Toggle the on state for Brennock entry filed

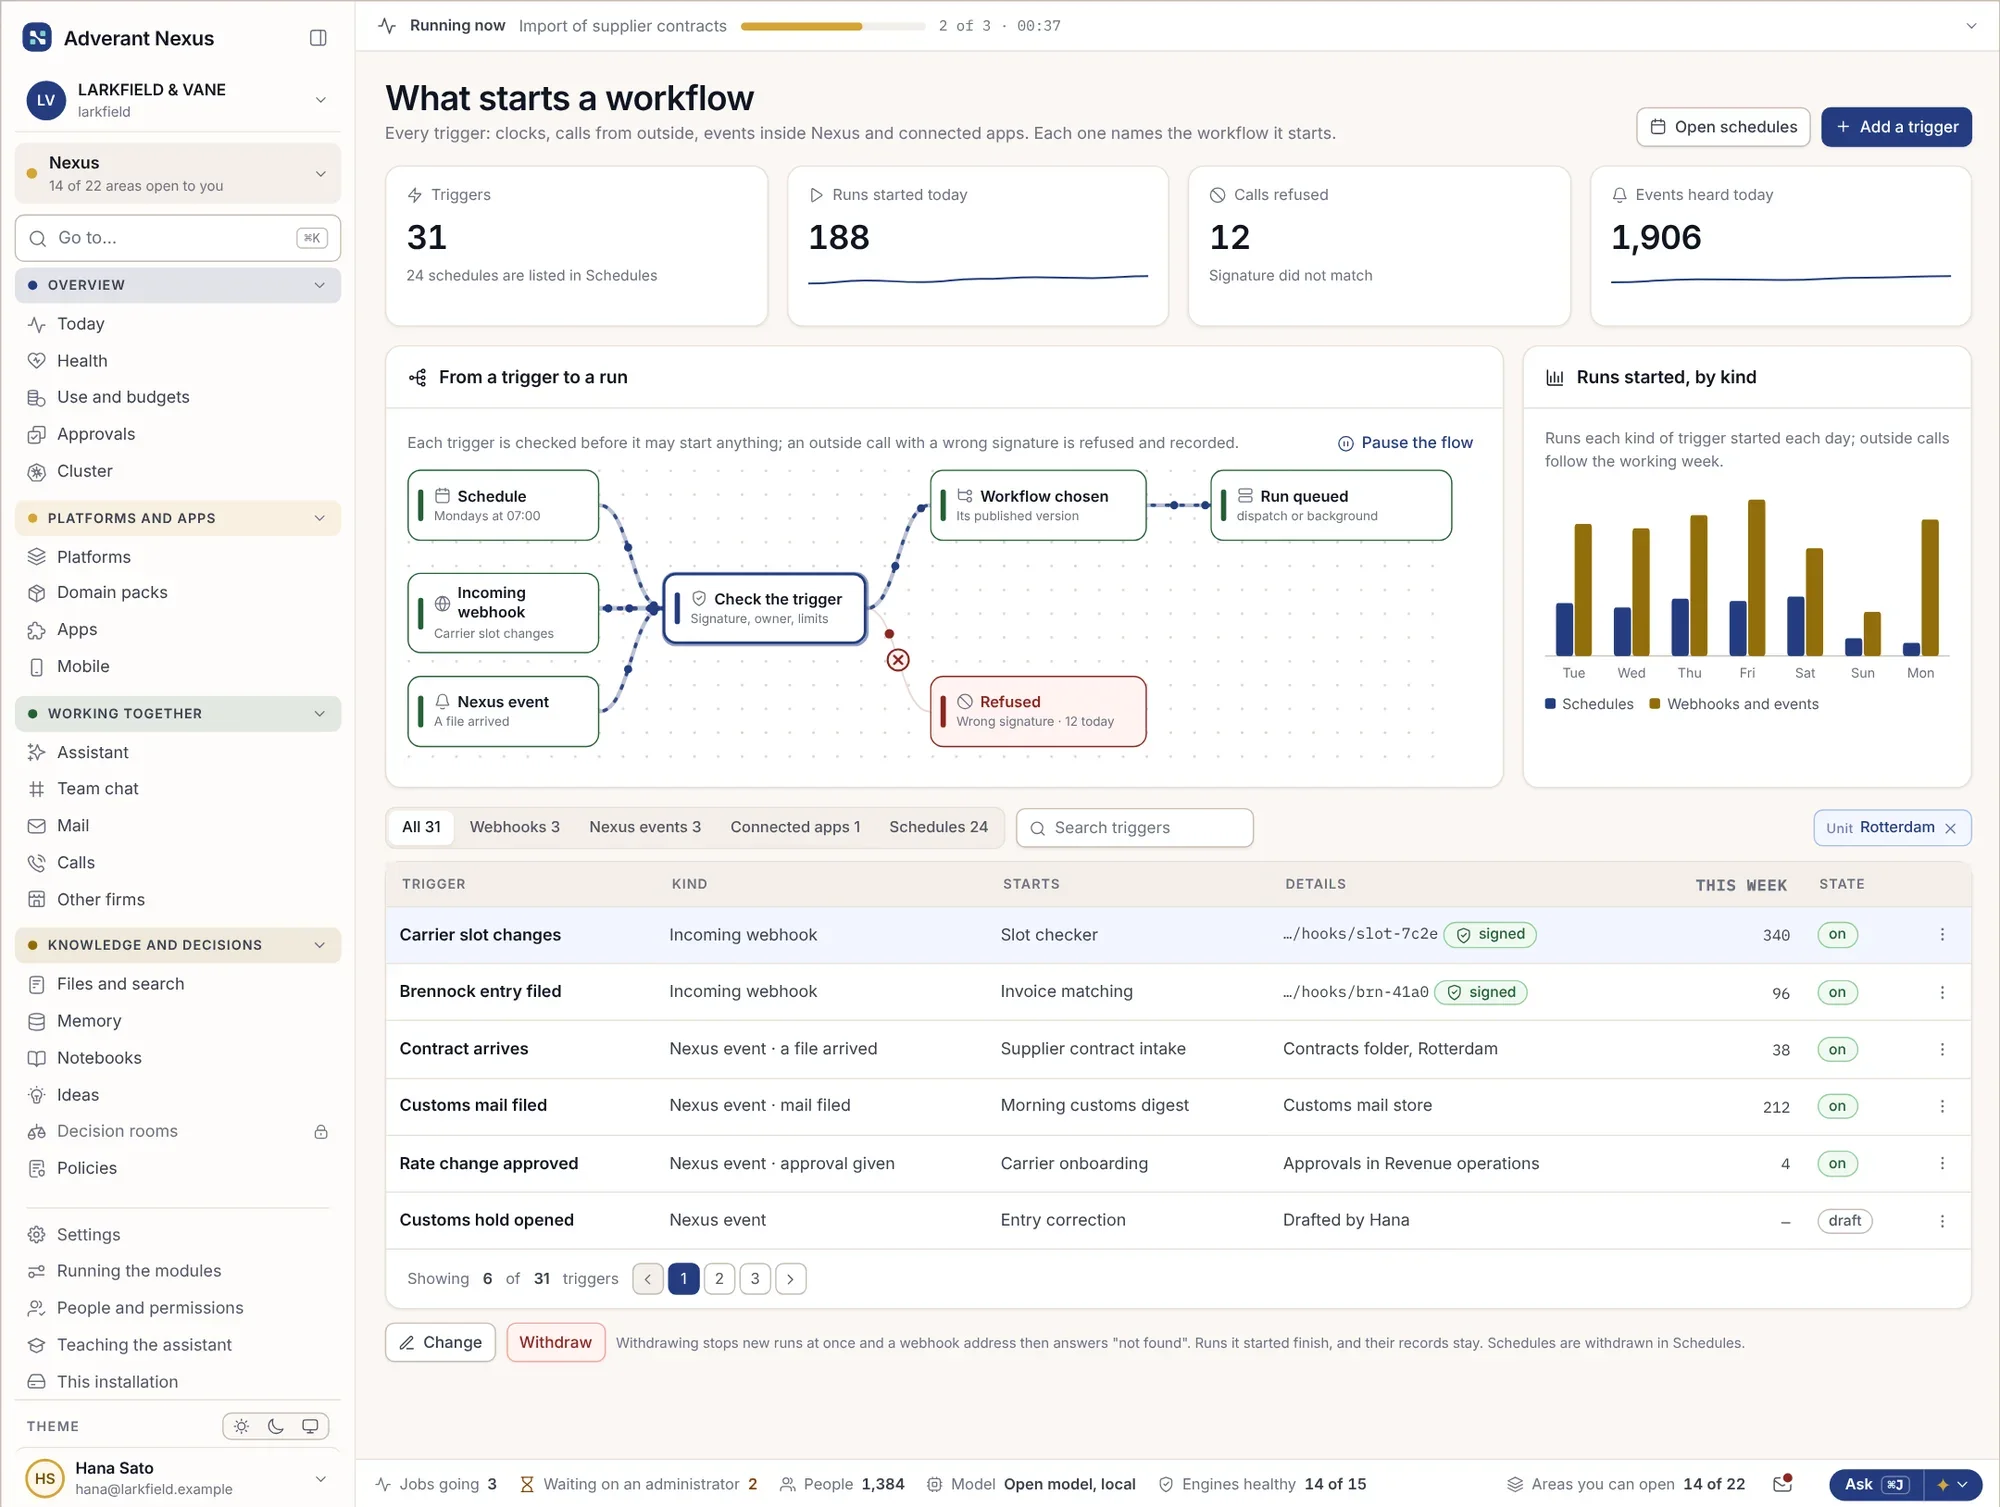[1837, 992]
